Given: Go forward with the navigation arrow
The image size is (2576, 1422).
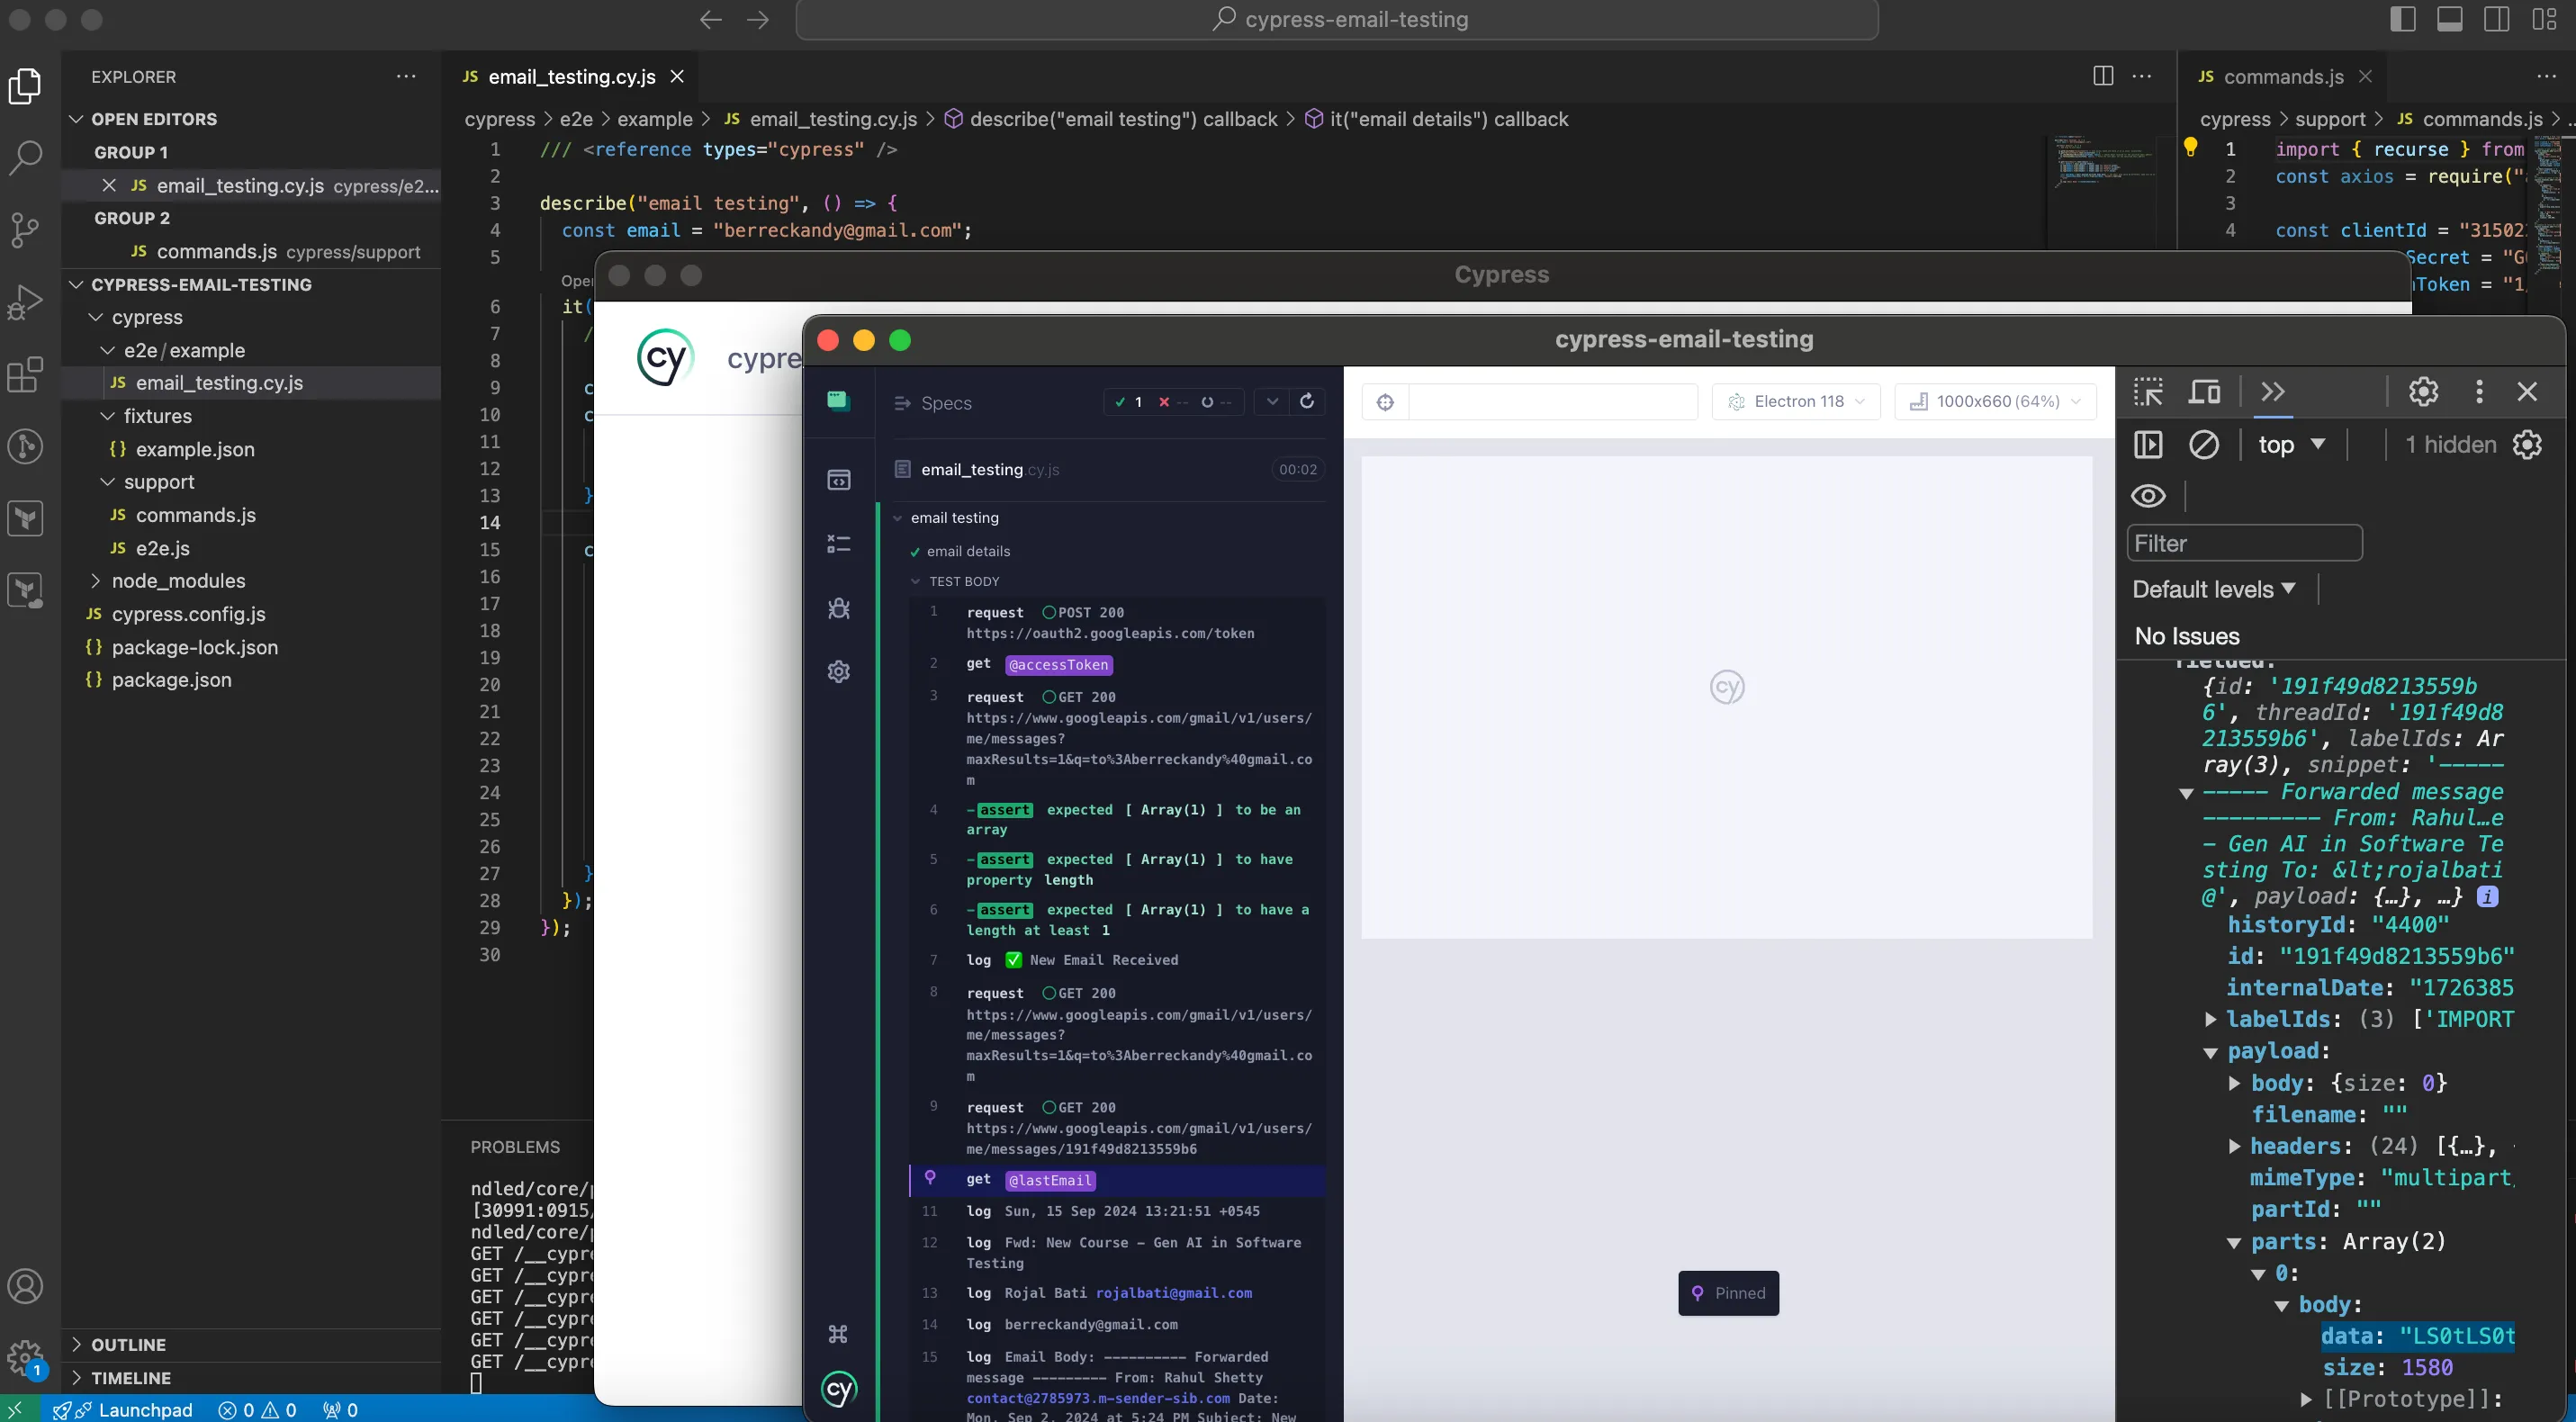Looking at the screenshot, I should click(x=758, y=20).
